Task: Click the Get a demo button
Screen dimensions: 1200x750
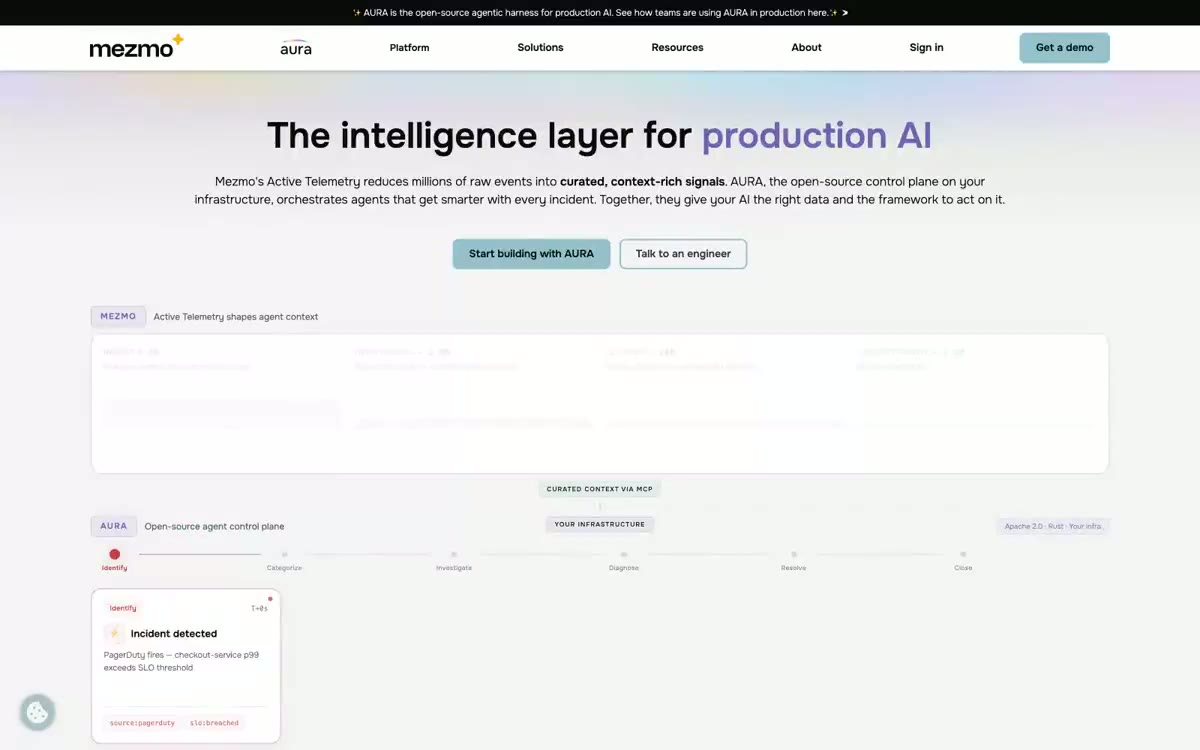Action: (1064, 48)
